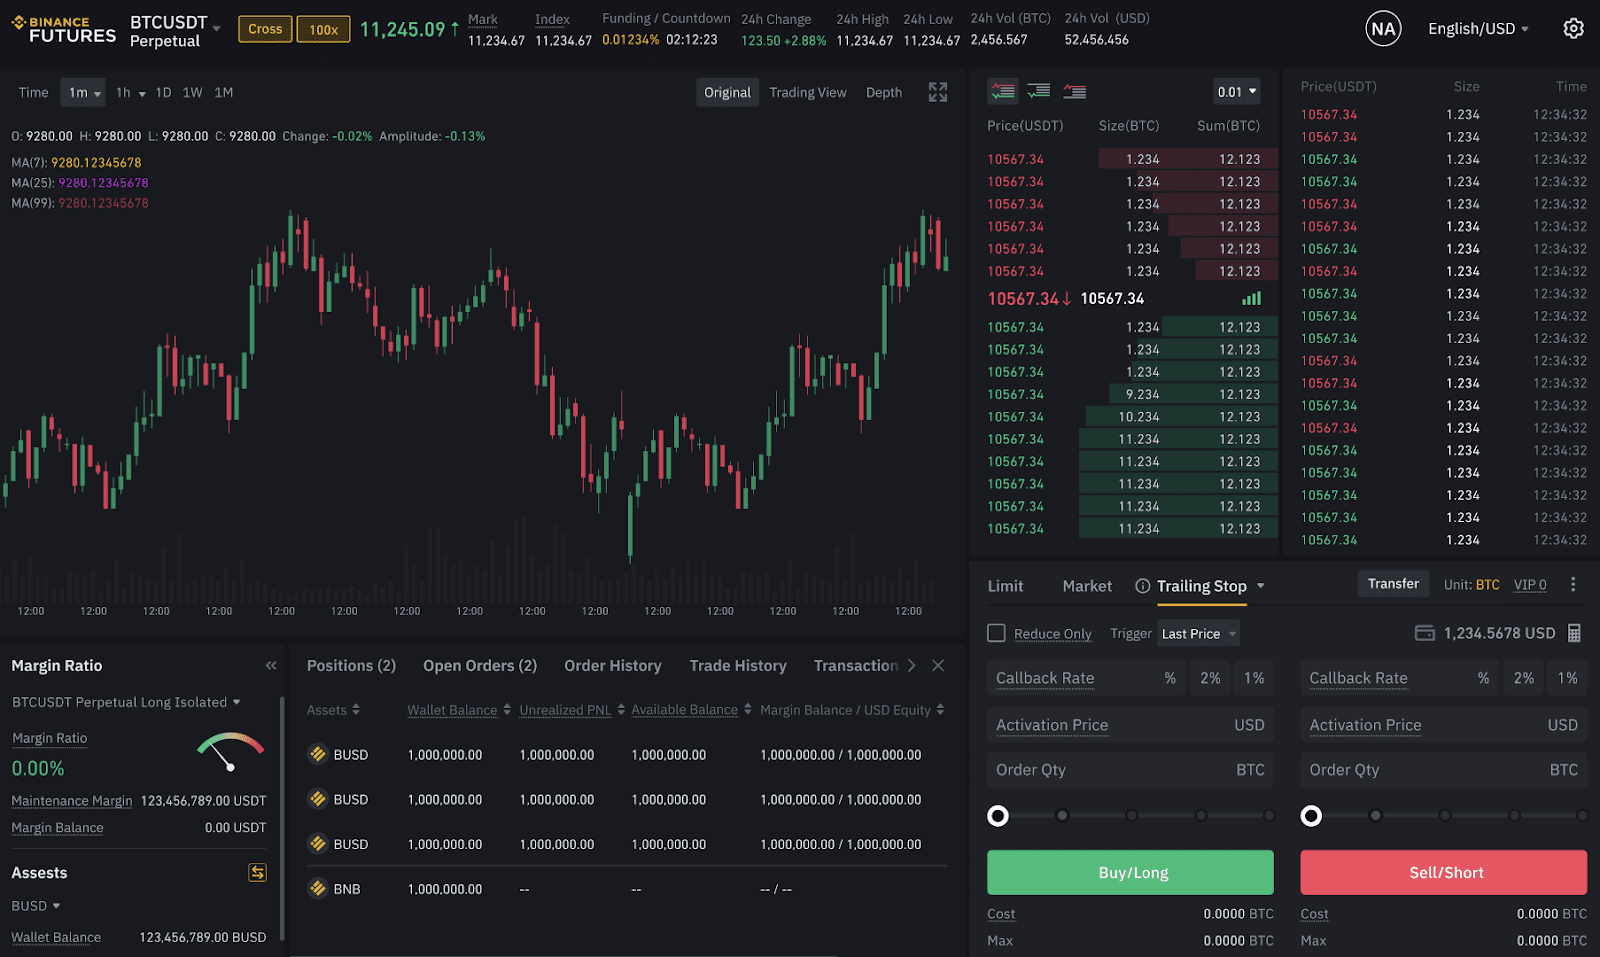The height and width of the screenshot is (957, 1600).
Task: Open the calculator icon near balance
Action: click(x=1574, y=633)
